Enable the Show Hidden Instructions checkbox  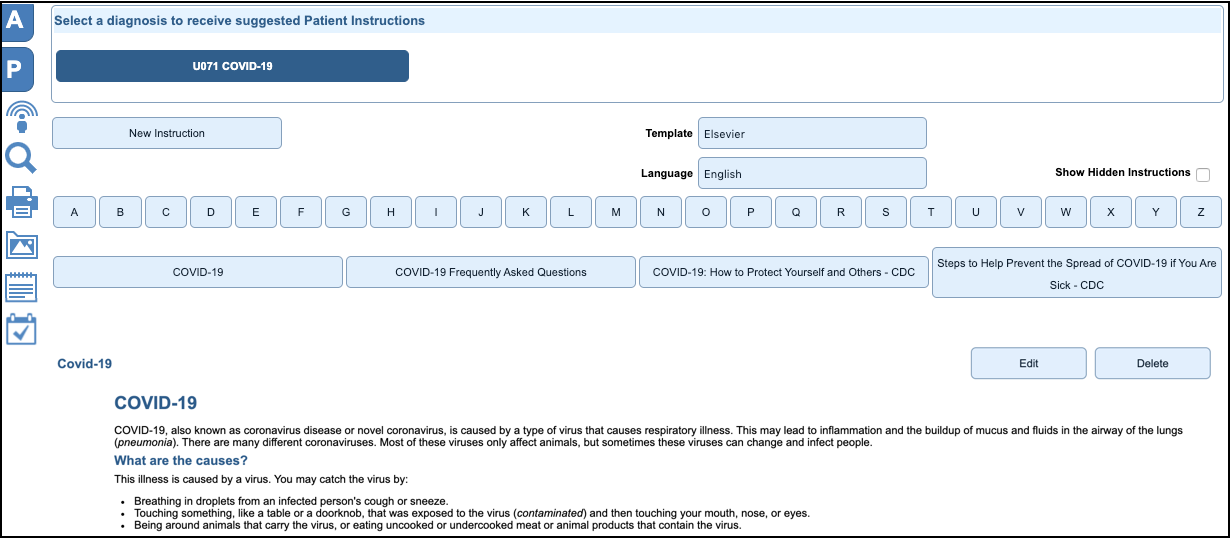point(1202,175)
